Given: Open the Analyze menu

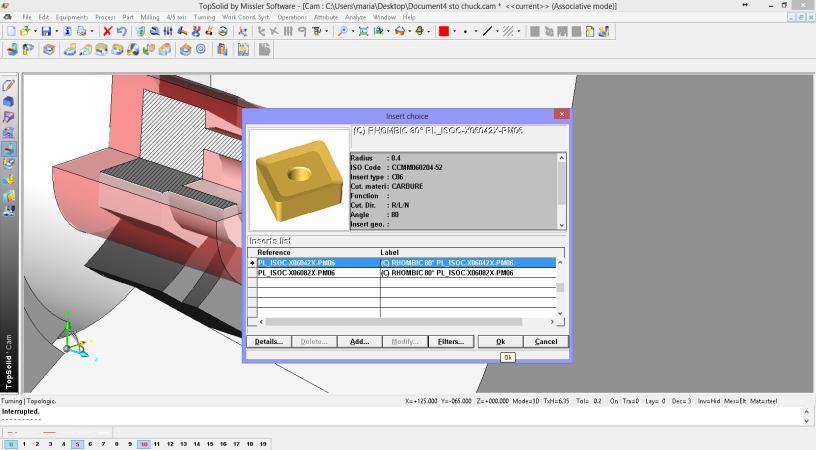Looking at the screenshot, I should [x=355, y=17].
